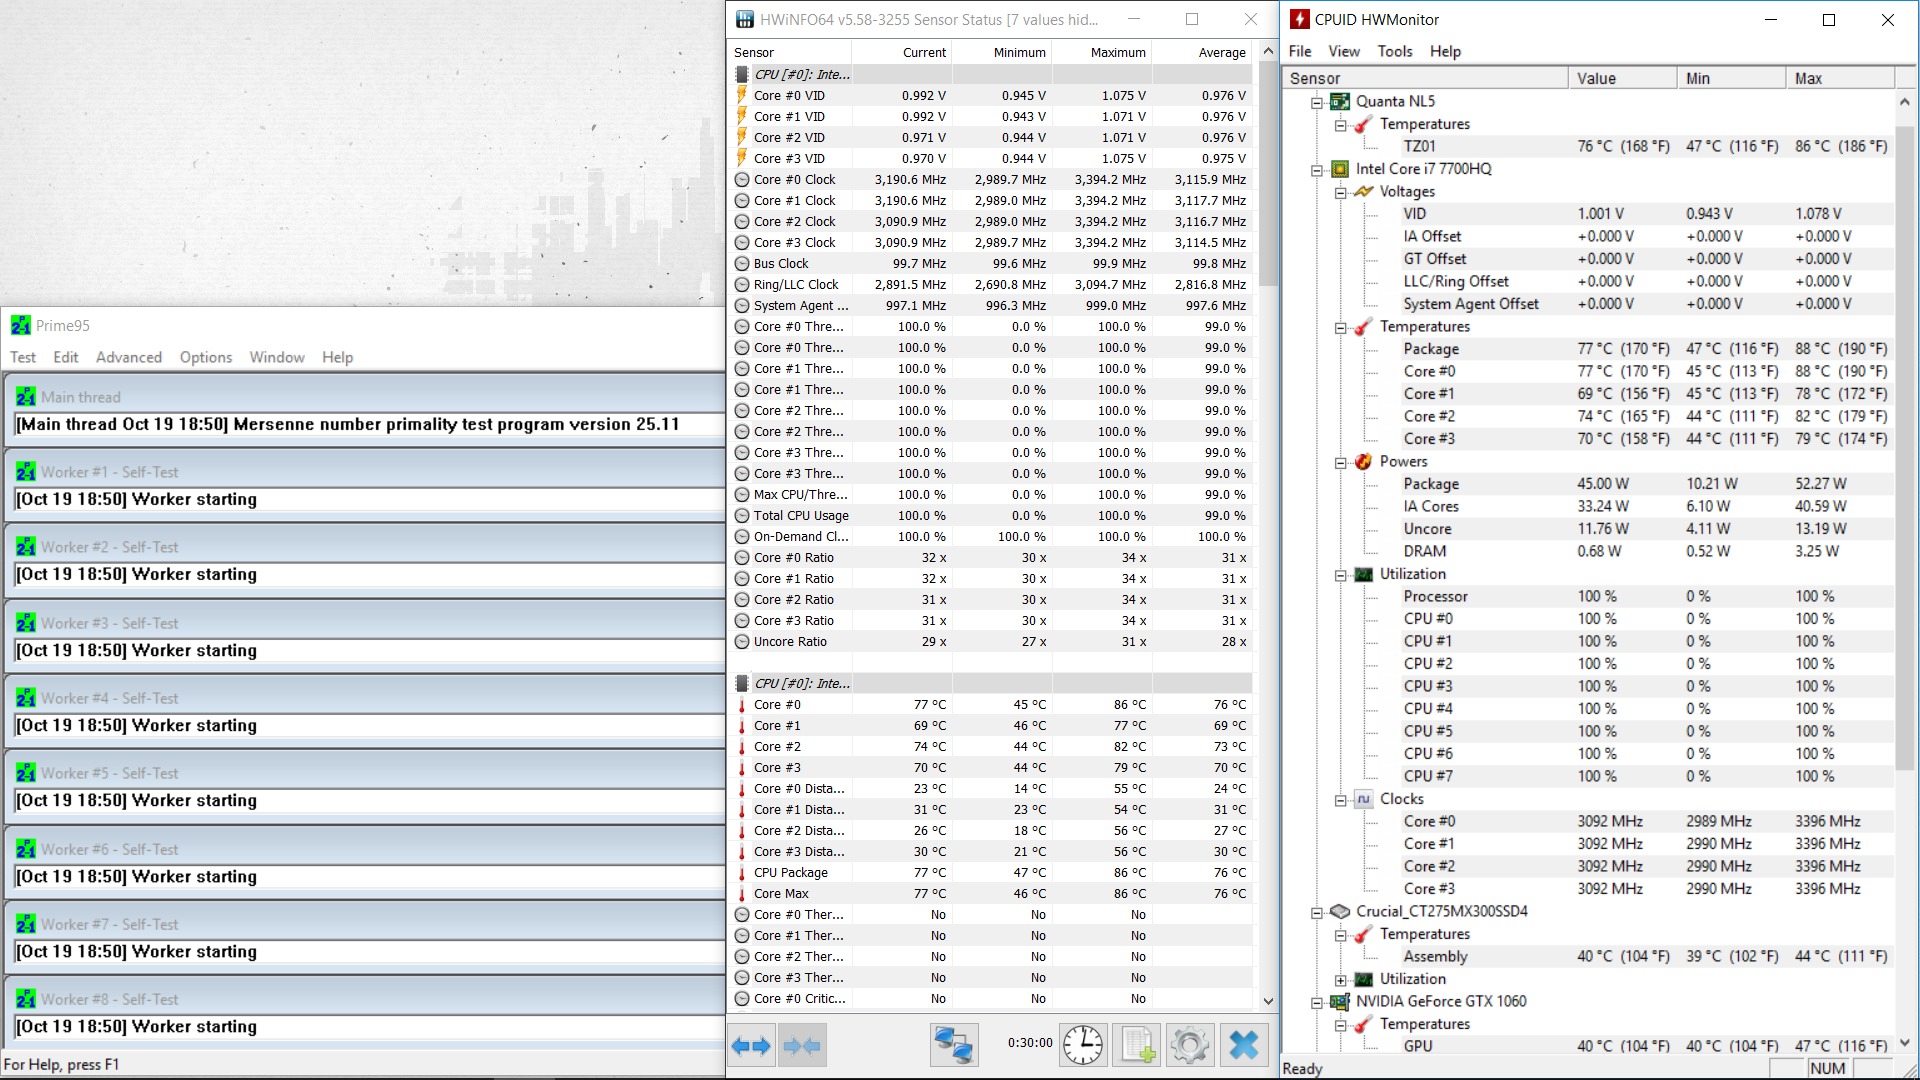
Task: Click the collapse columns arrows button in HWiNFO
Action: coord(802,1046)
